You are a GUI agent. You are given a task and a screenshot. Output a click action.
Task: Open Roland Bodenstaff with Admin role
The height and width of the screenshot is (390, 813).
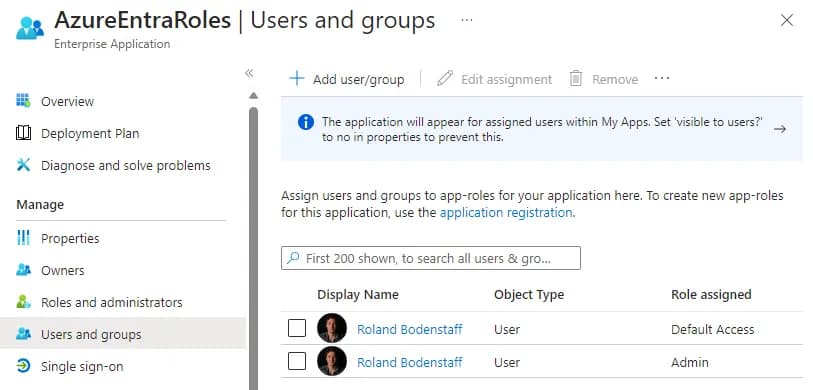410,362
